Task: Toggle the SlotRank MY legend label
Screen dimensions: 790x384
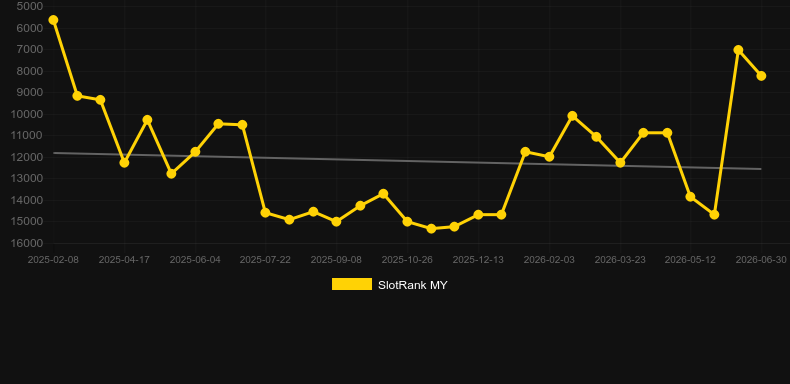Action: coord(412,285)
